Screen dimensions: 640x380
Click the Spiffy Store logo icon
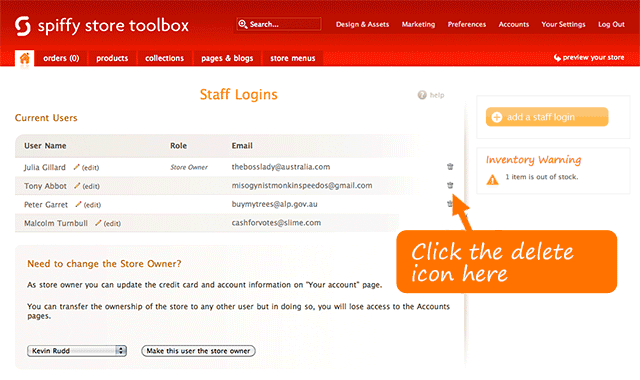[x=22, y=26]
